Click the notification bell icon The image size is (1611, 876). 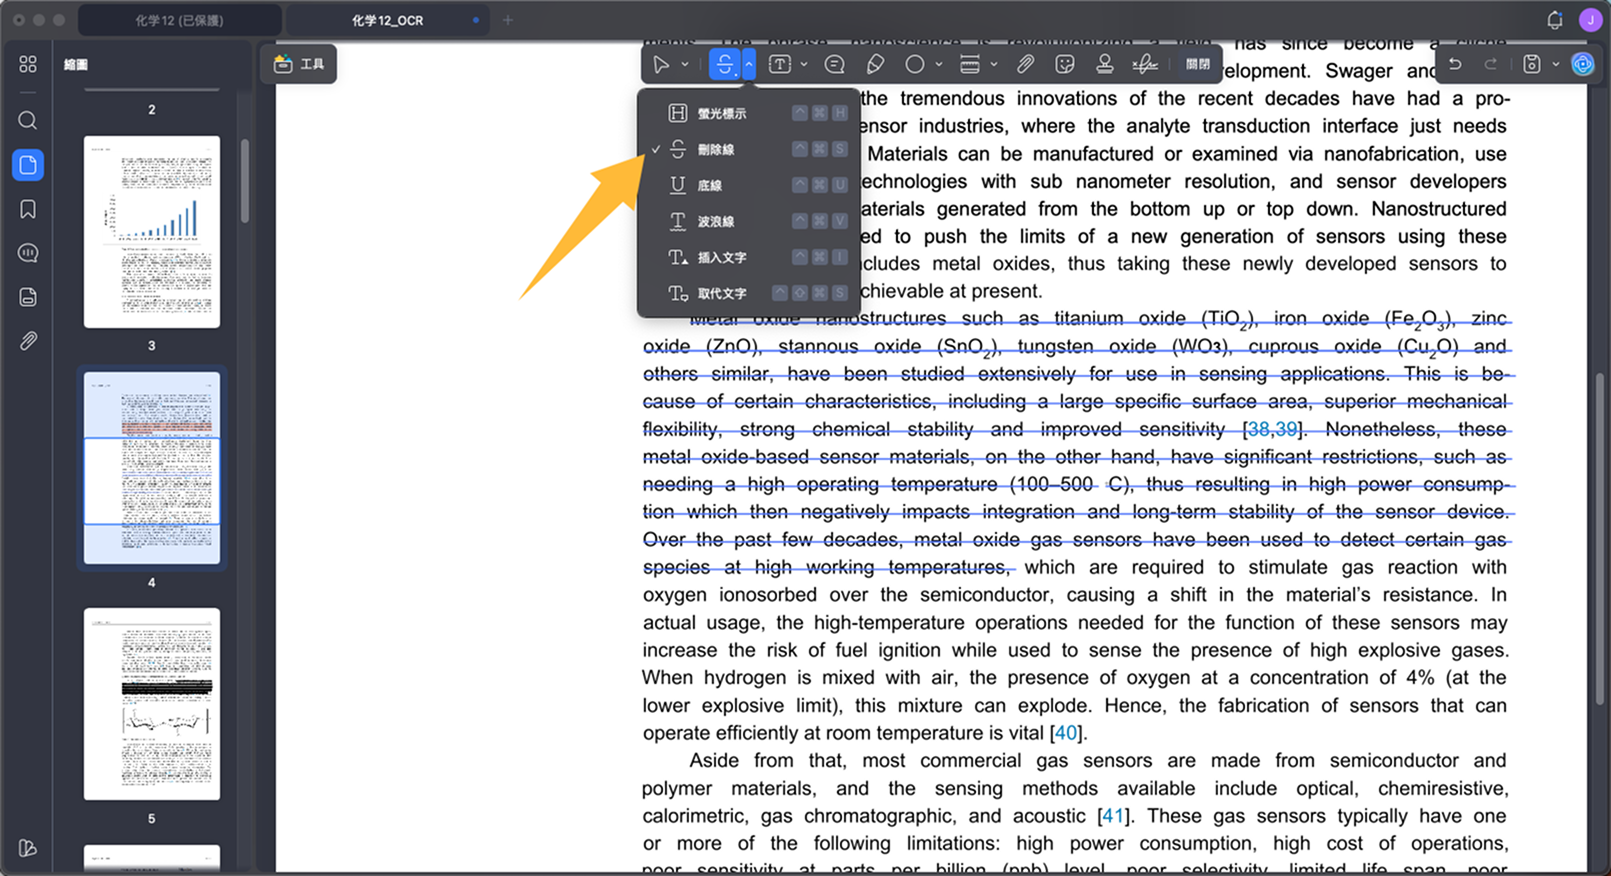pos(1554,20)
